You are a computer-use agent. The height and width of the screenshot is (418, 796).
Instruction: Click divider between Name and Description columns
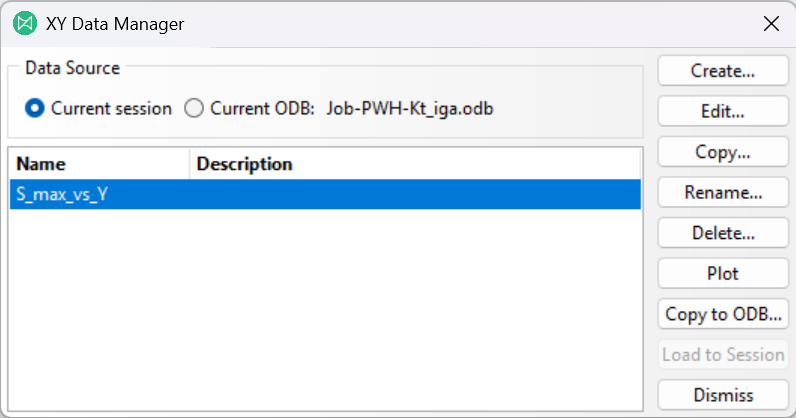[x=189, y=164]
